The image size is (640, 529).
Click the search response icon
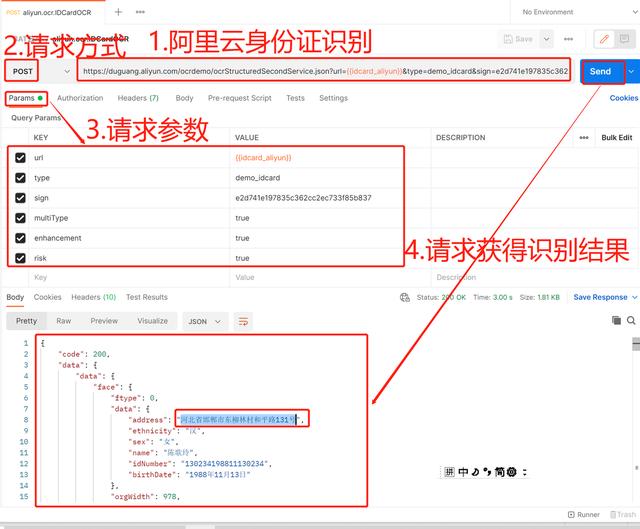coord(631,321)
